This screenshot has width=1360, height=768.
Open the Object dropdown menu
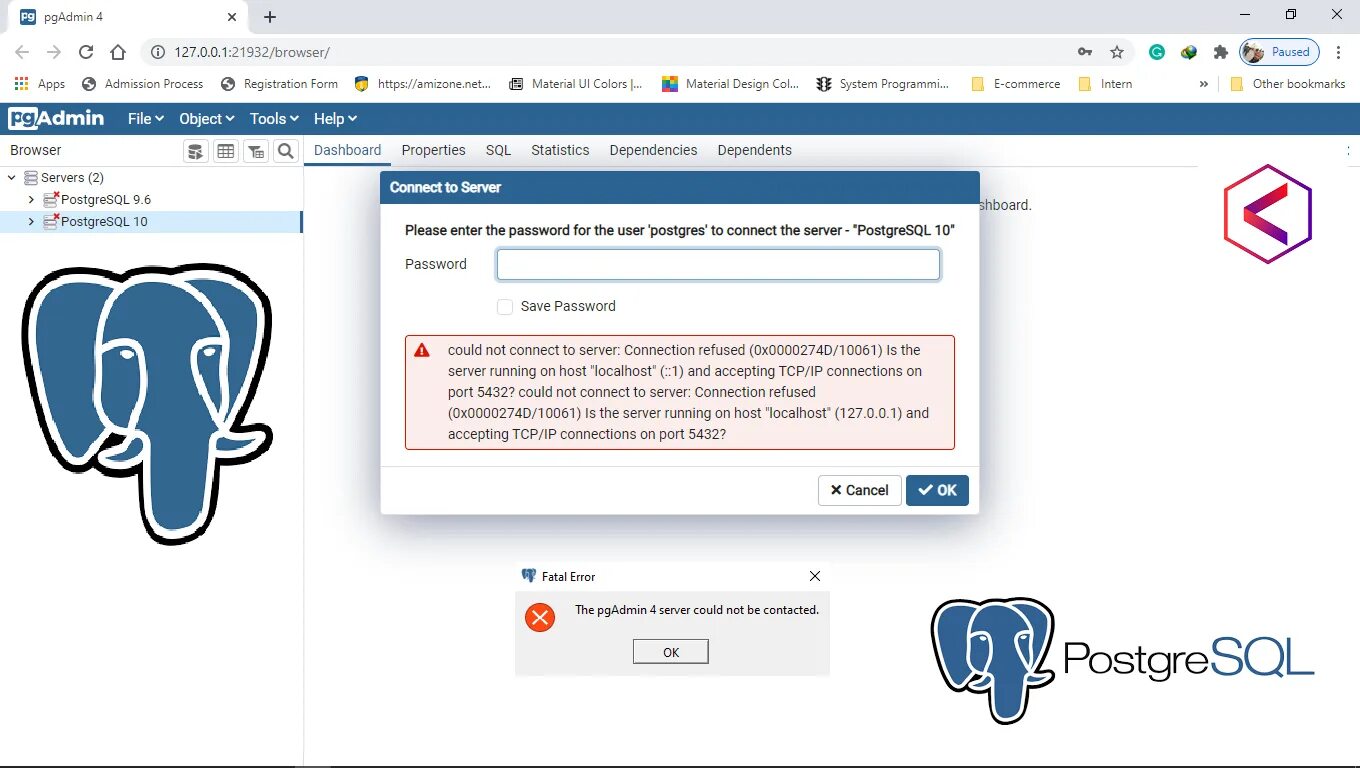pyautogui.click(x=206, y=118)
